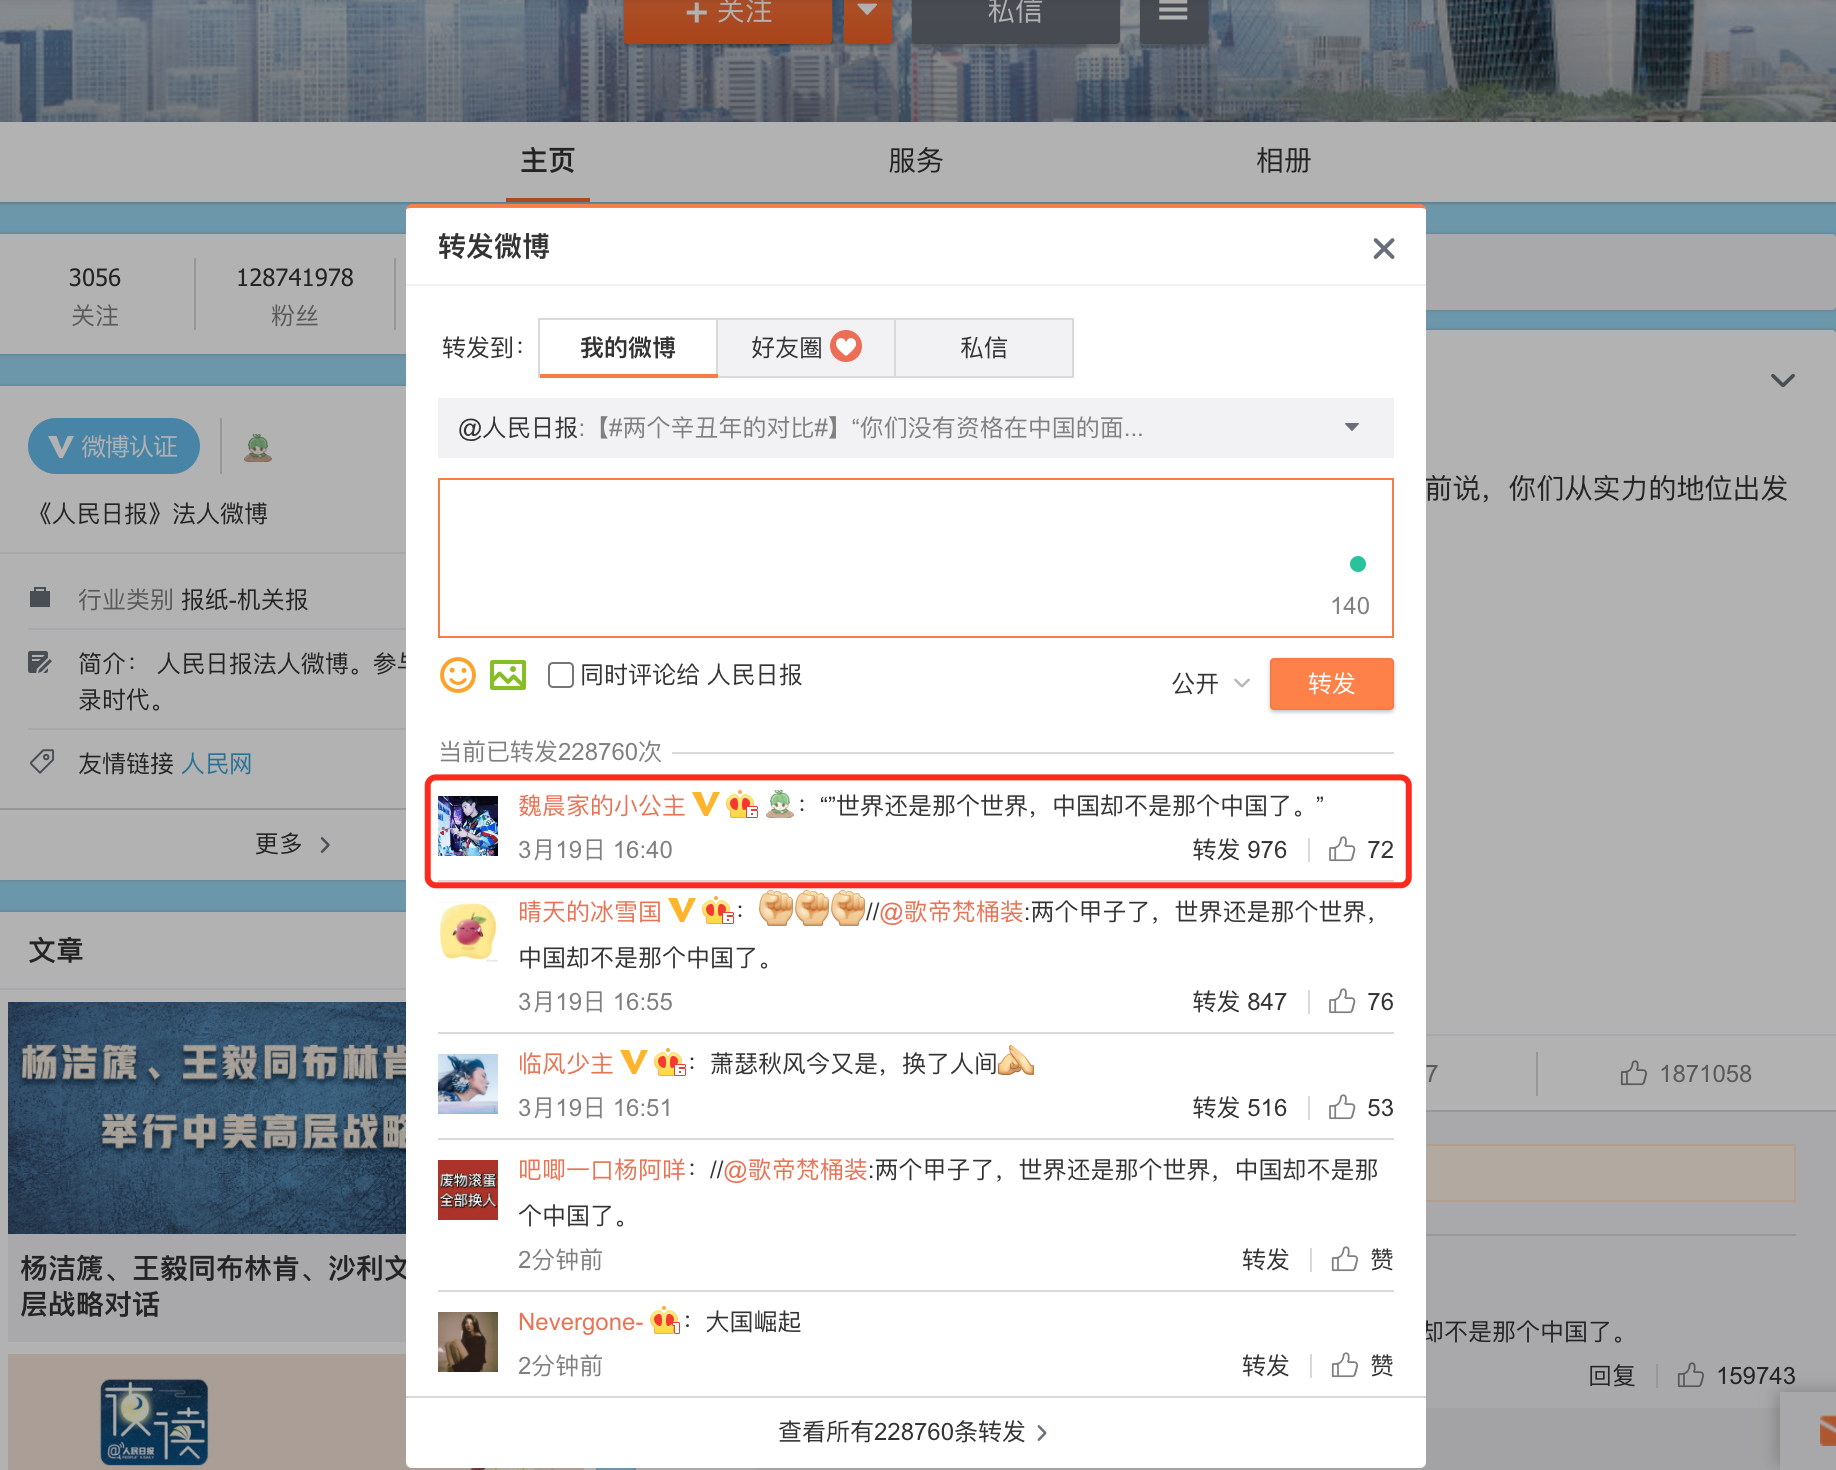Screen dimensions: 1836x1470
Task: Open 临风少主 user profile
Action: click(x=566, y=1063)
